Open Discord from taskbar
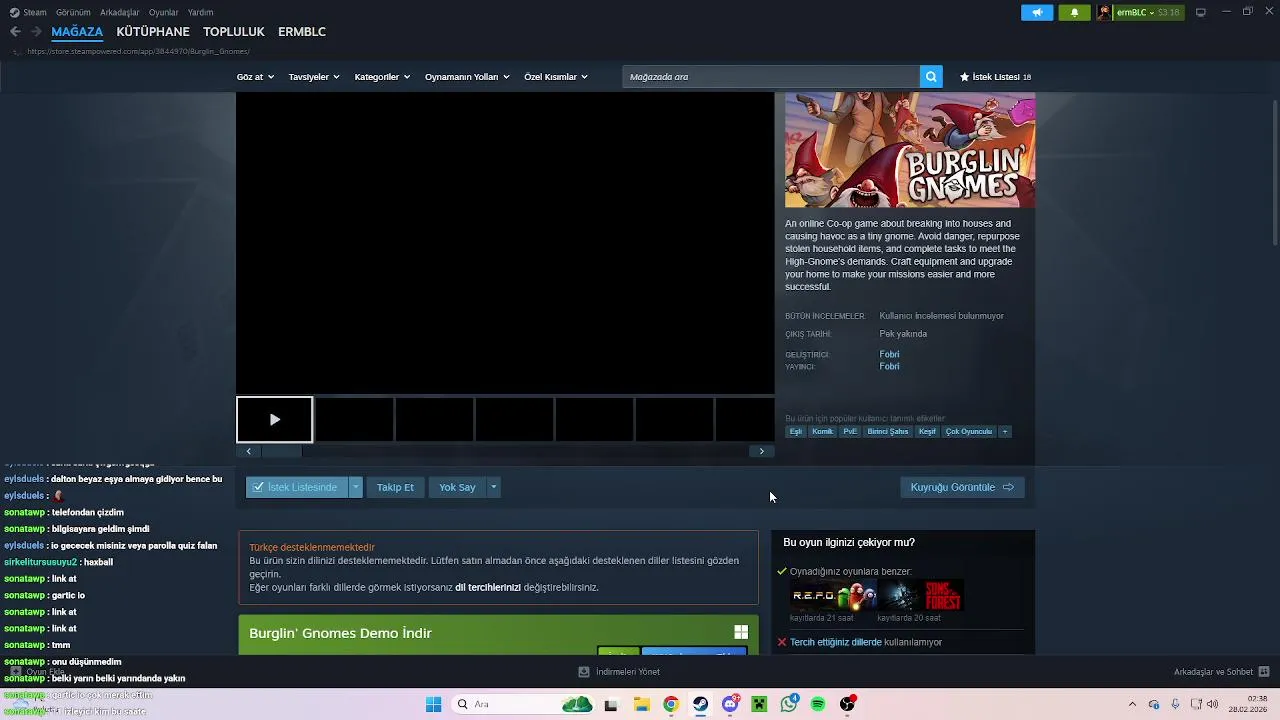Image resolution: width=1280 pixels, height=720 pixels. coord(730,704)
